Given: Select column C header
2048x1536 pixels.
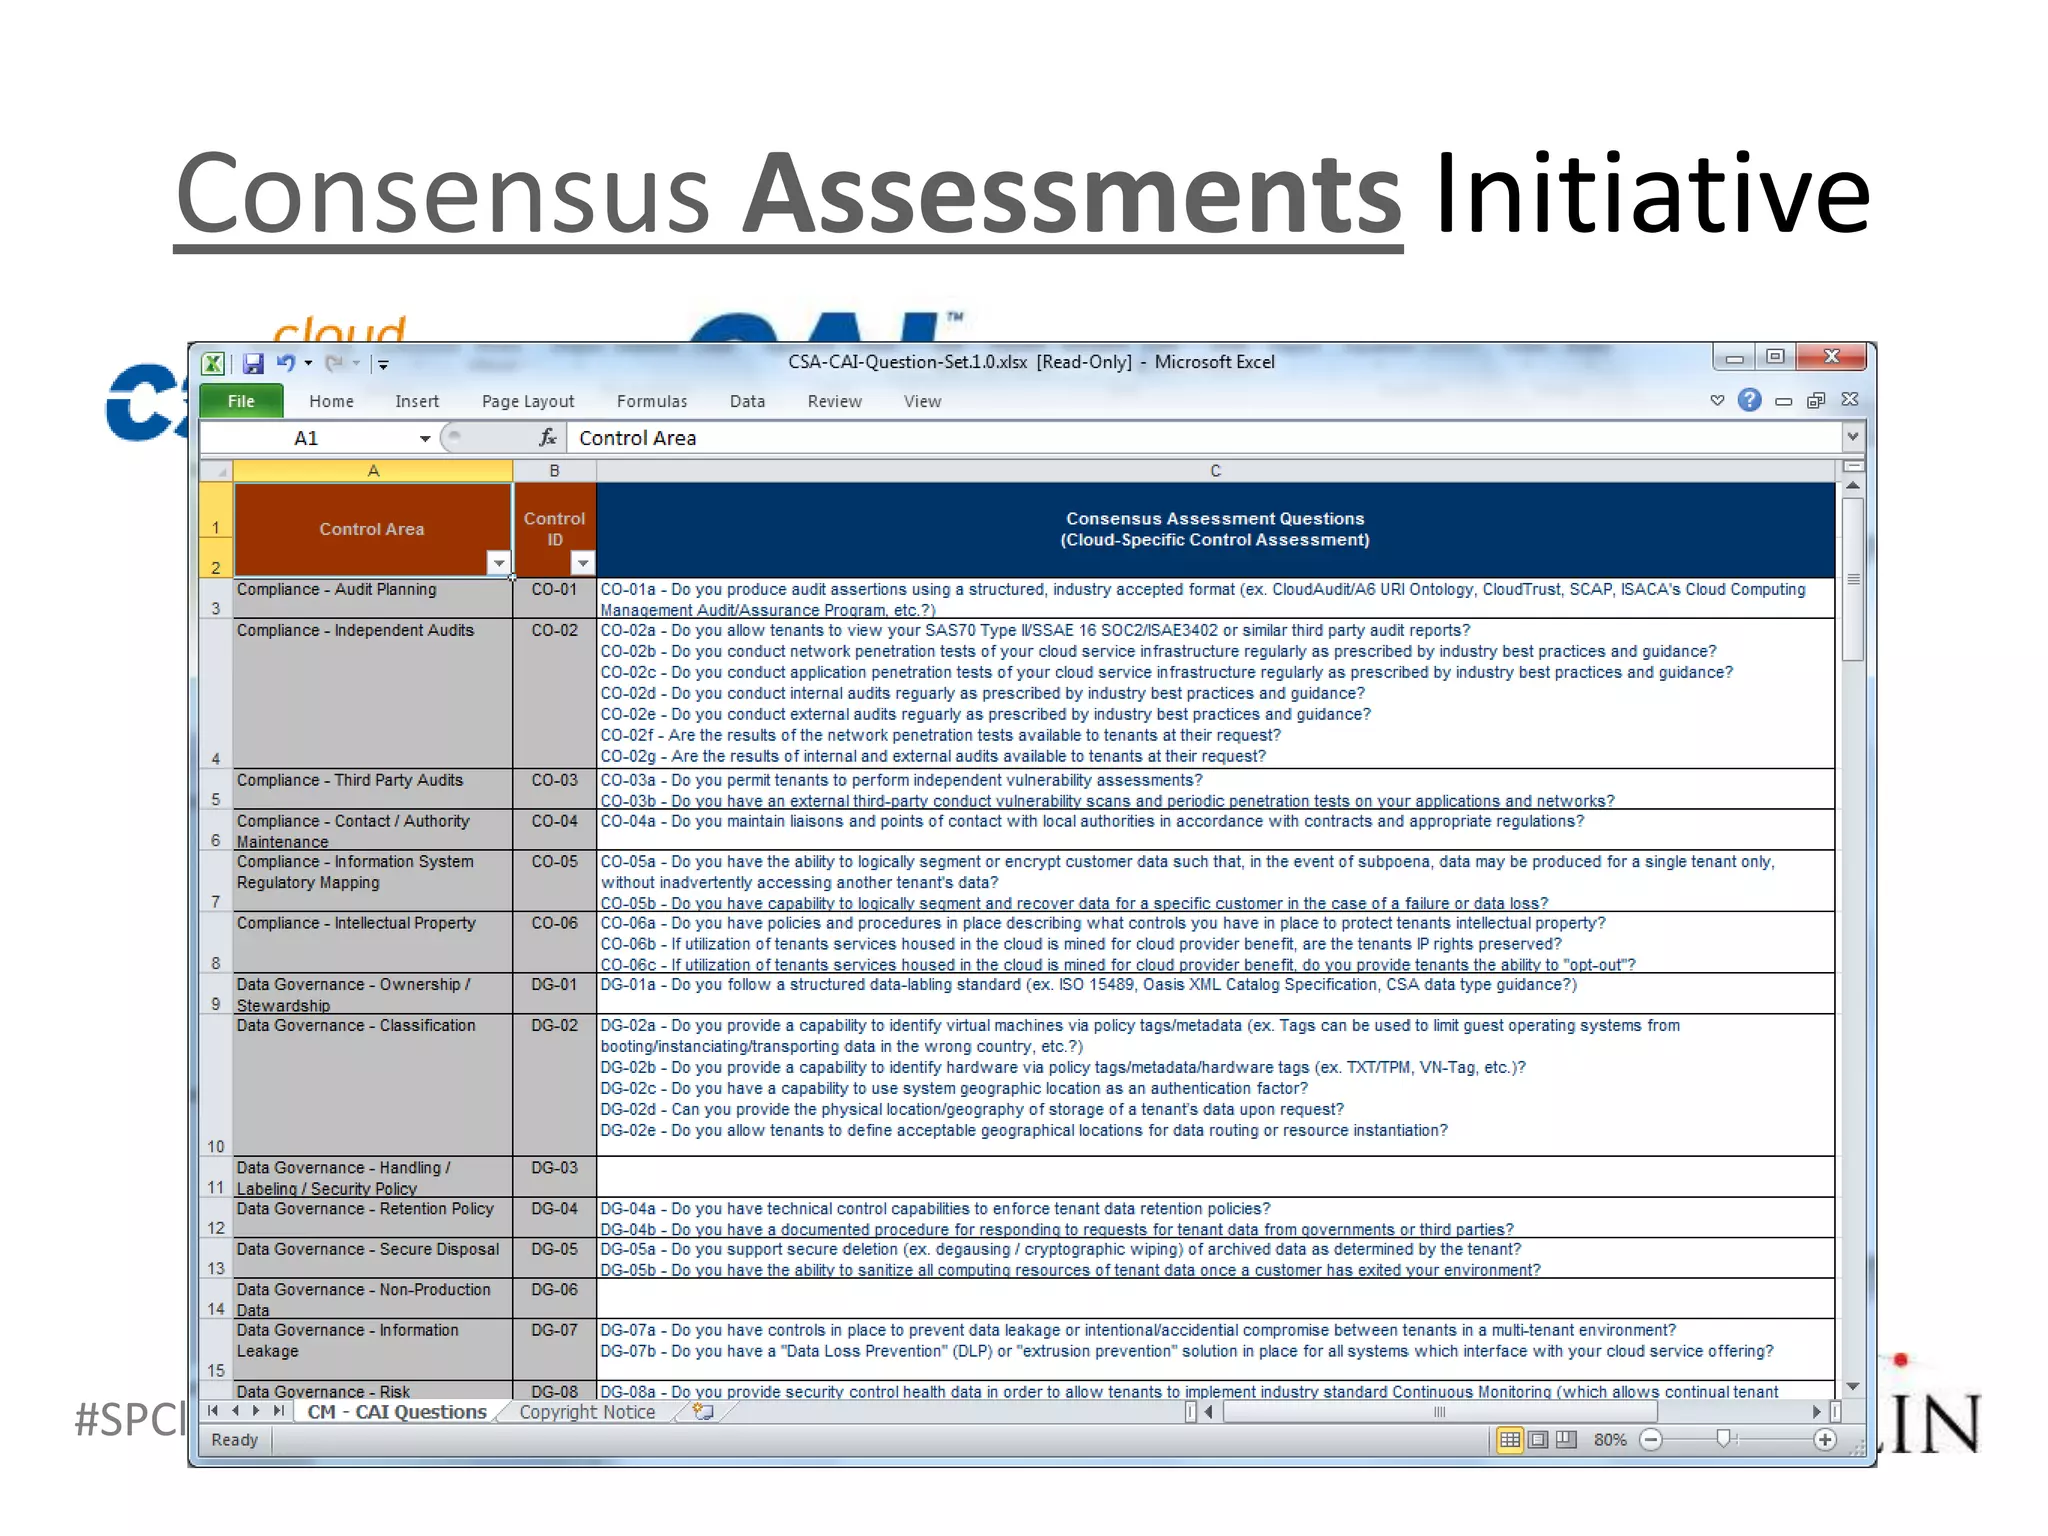Looking at the screenshot, I should 1215,470.
